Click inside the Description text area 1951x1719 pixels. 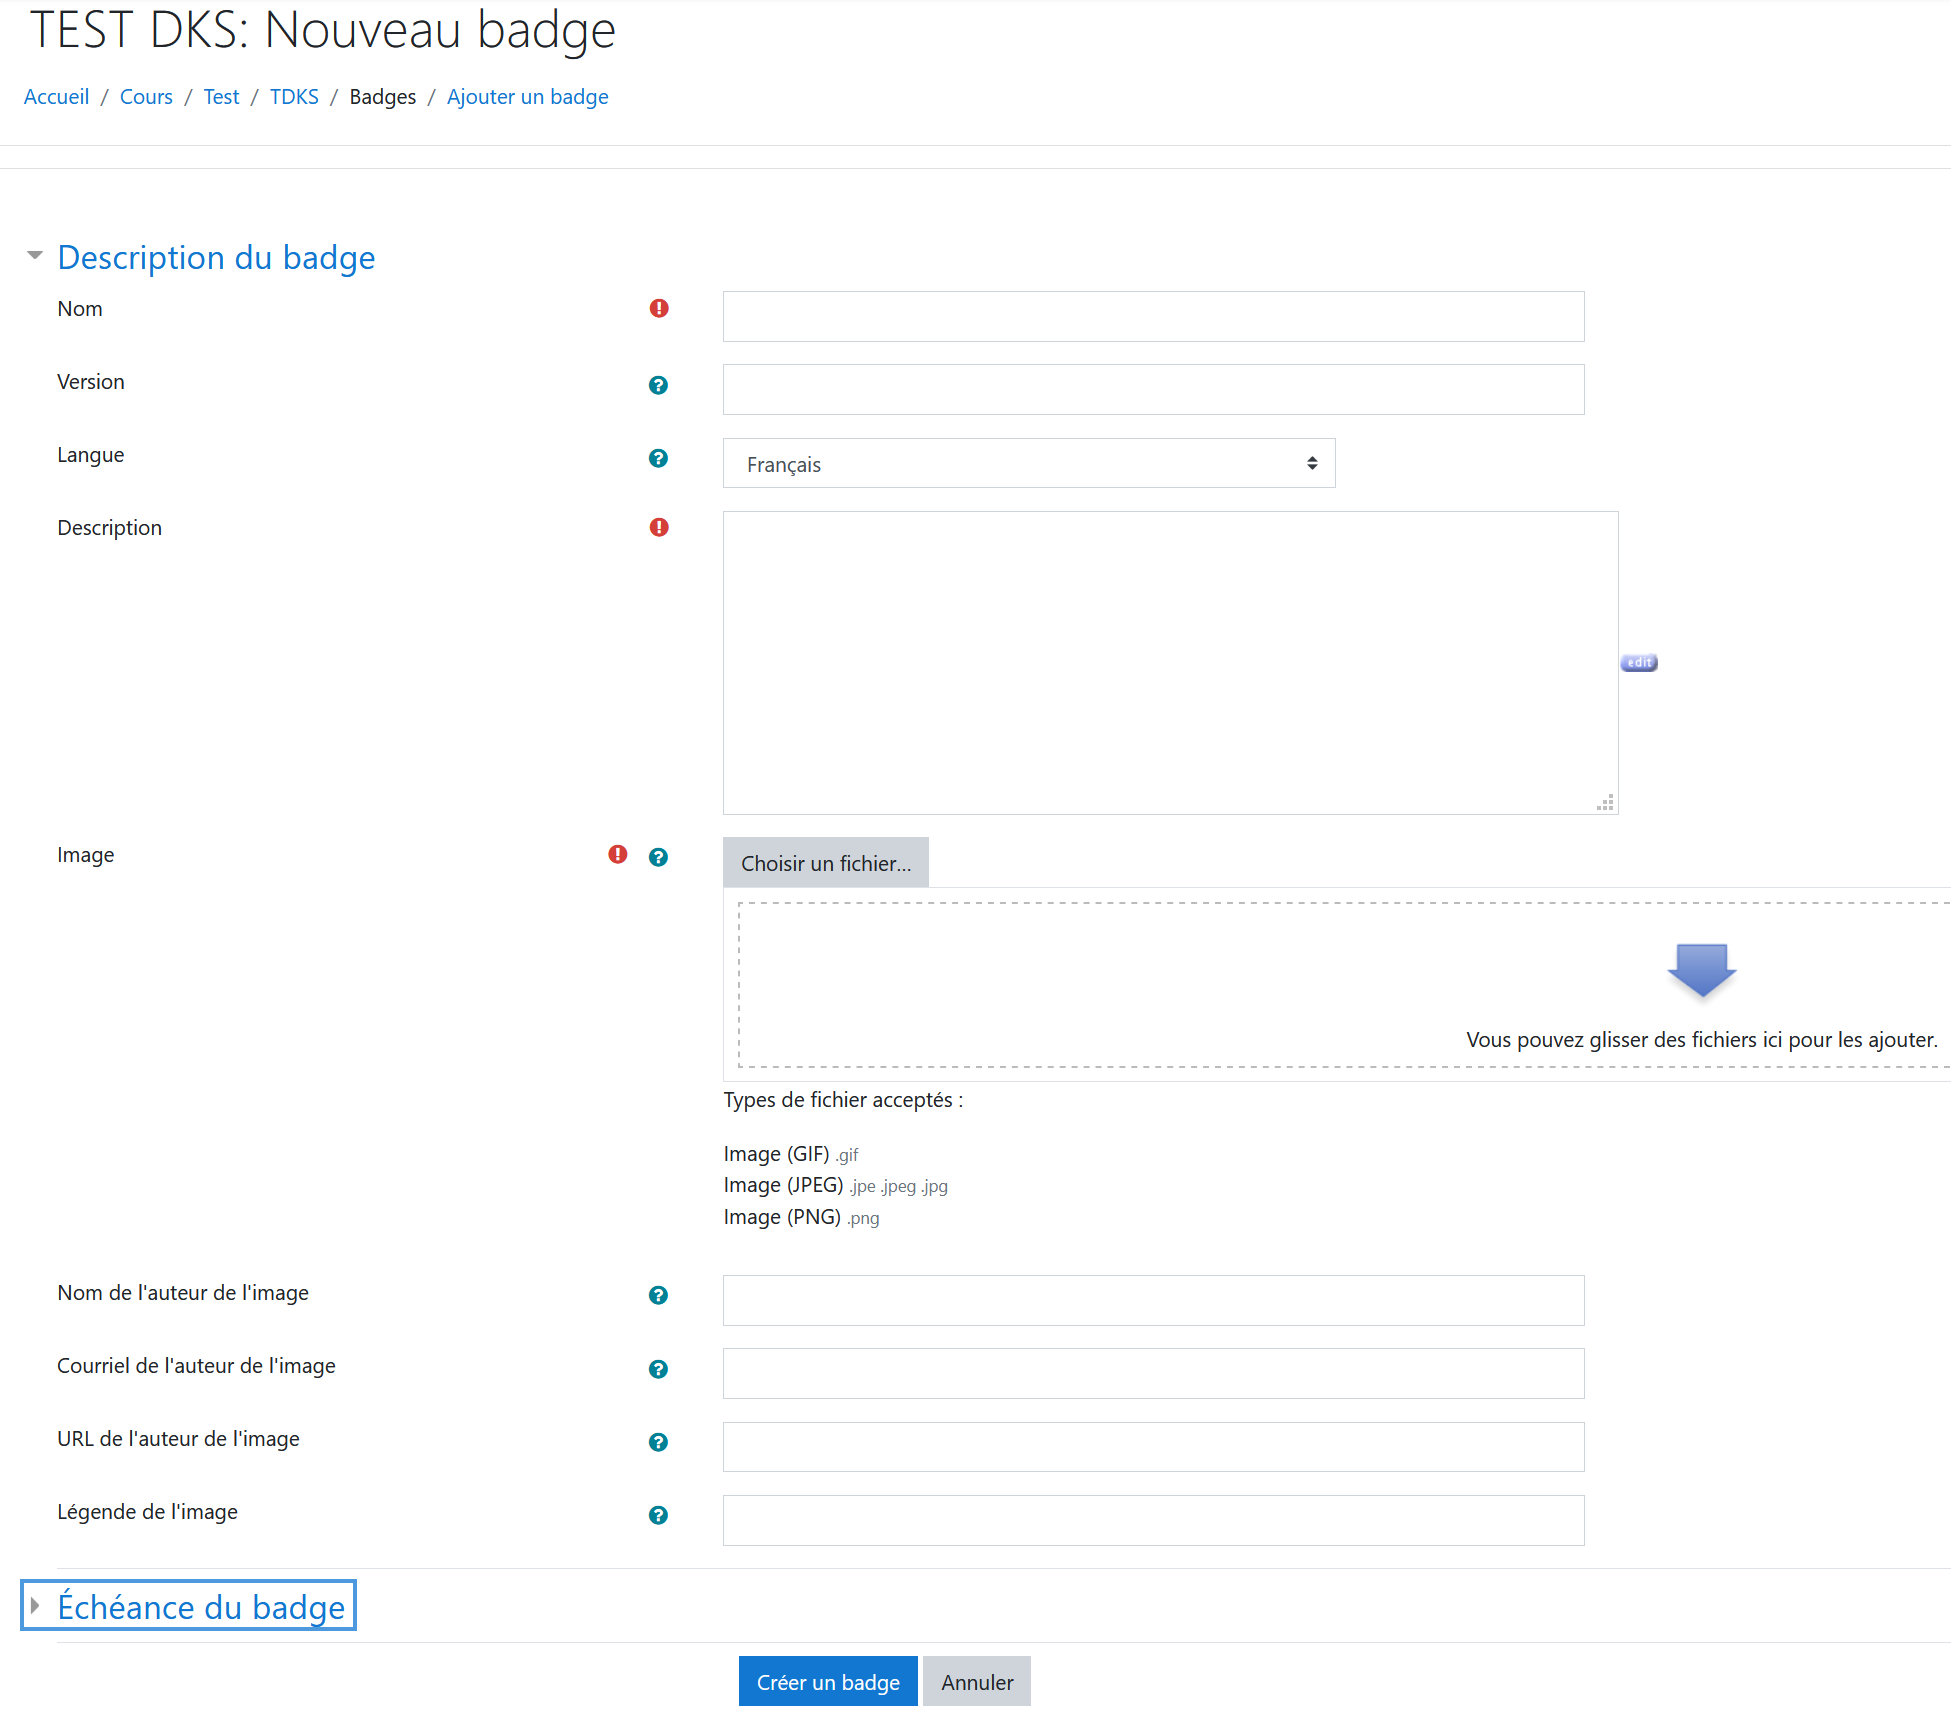[x=1170, y=663]
